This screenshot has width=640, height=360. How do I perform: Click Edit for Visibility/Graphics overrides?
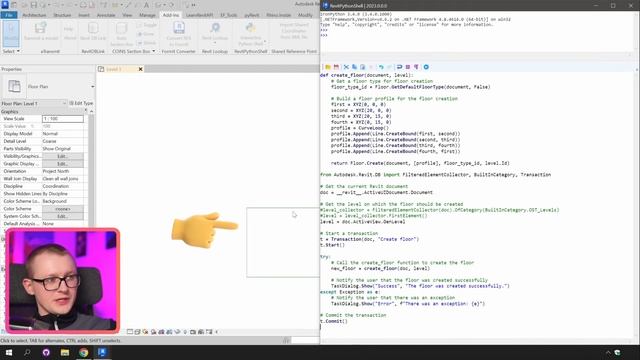click(62, 156)
